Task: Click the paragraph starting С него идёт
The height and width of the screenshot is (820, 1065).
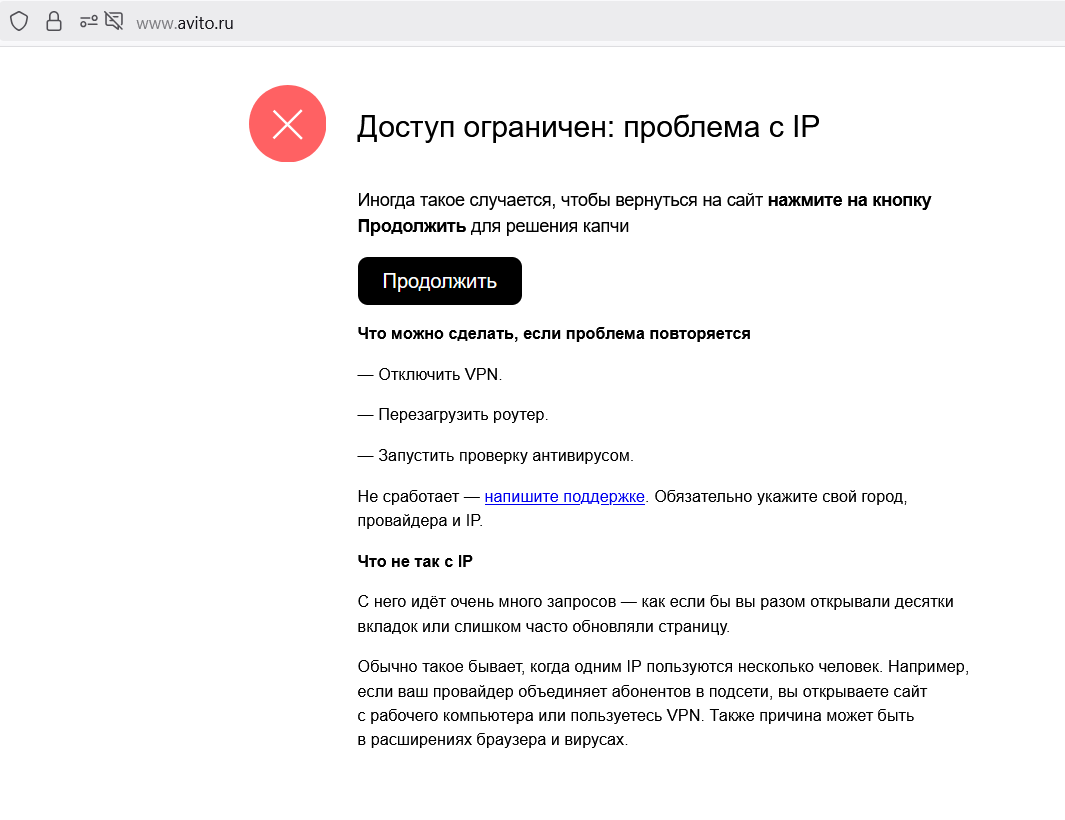Action: 655,614
